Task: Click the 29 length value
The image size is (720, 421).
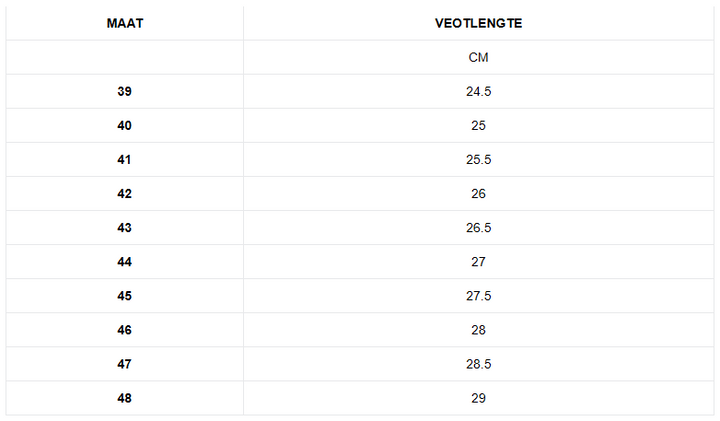Action: 478,397
